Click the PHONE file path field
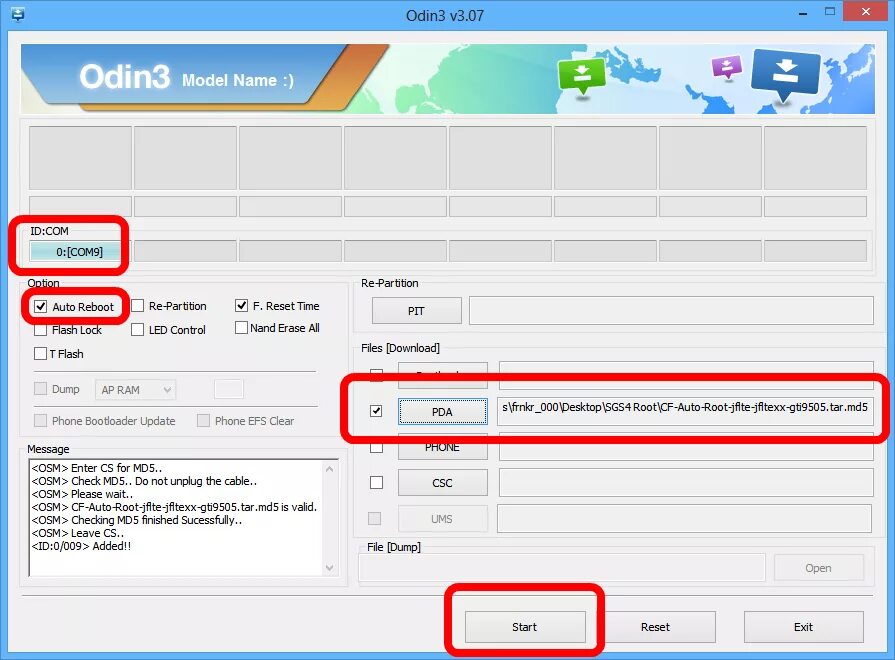 [686, 447]
